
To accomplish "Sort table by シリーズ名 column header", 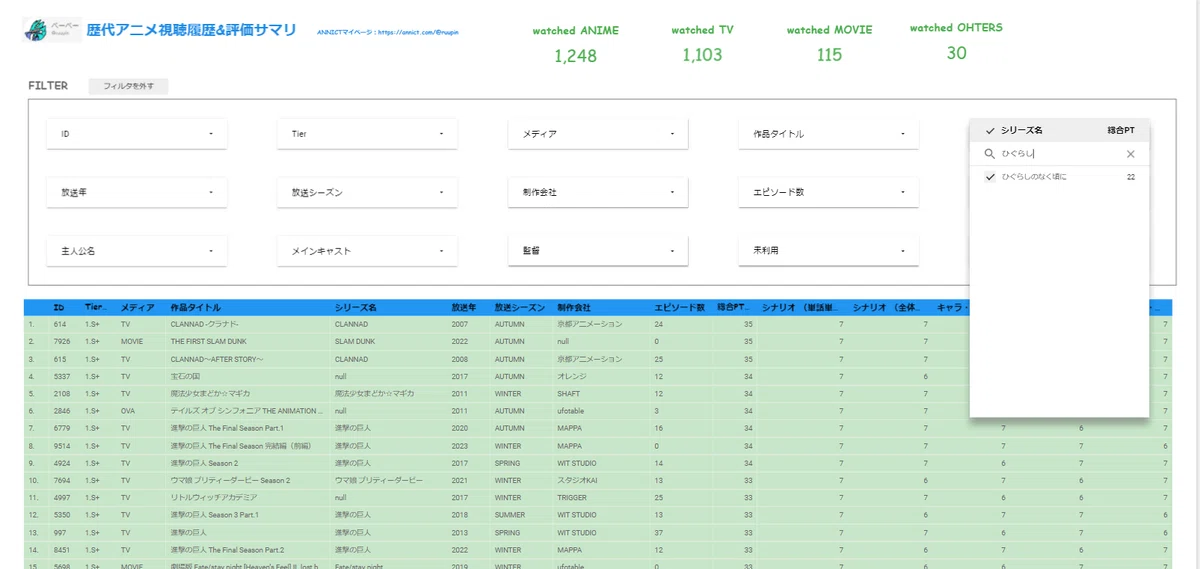I will tap(356, 308).
